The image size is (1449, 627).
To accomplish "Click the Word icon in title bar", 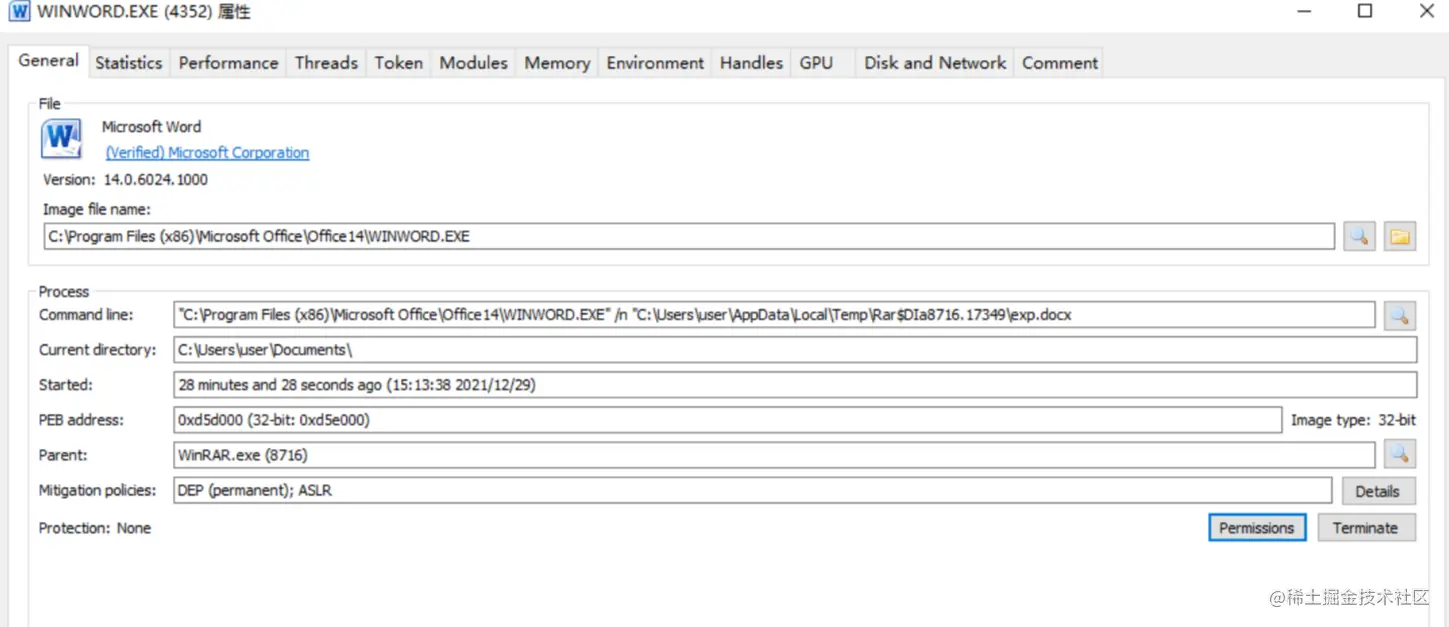I will 19,12.
